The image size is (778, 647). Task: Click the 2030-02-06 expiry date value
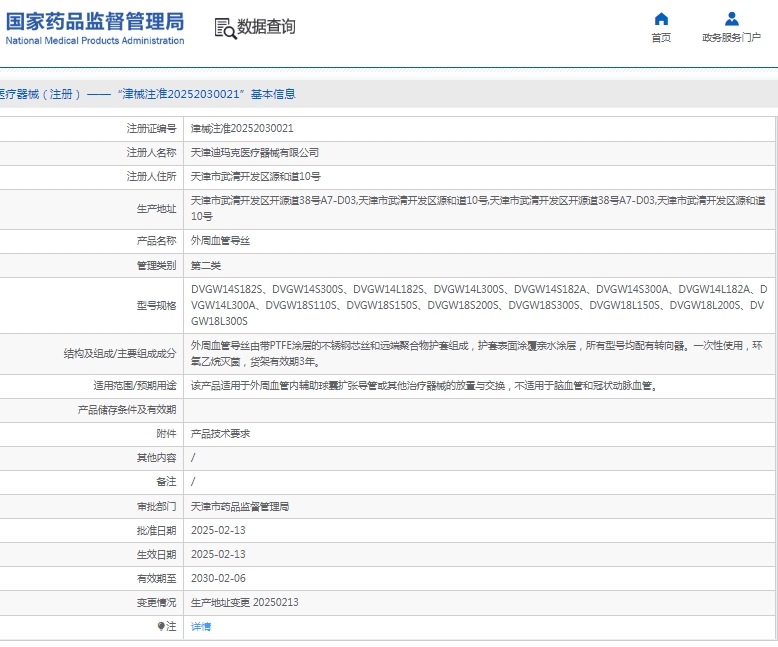218,578
